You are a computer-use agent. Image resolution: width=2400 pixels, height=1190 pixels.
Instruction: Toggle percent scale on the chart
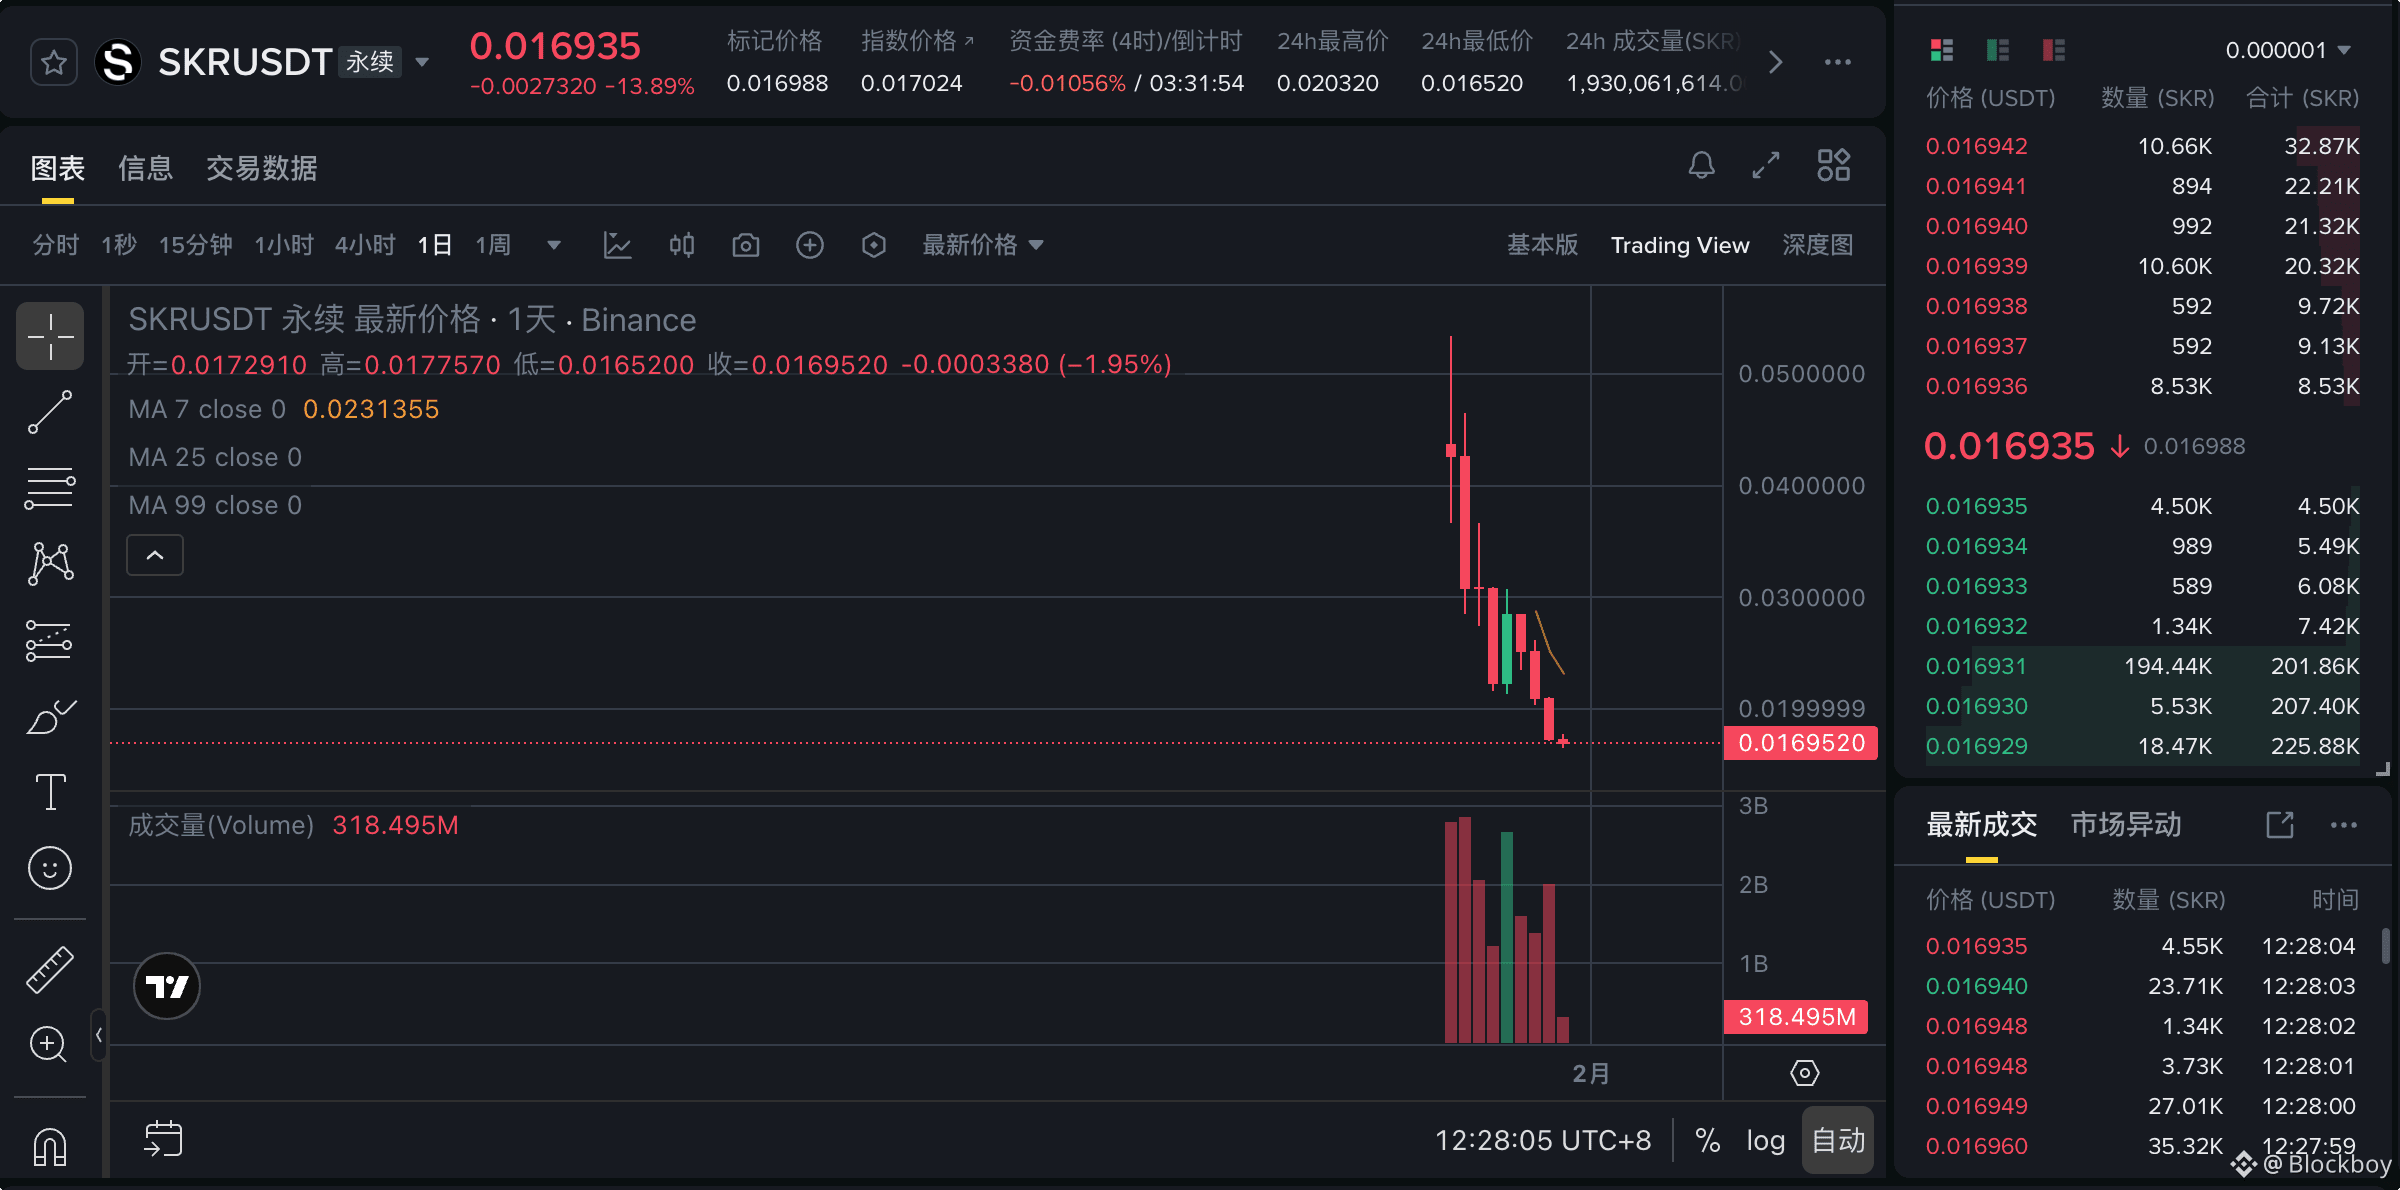coord(1707,1140)
